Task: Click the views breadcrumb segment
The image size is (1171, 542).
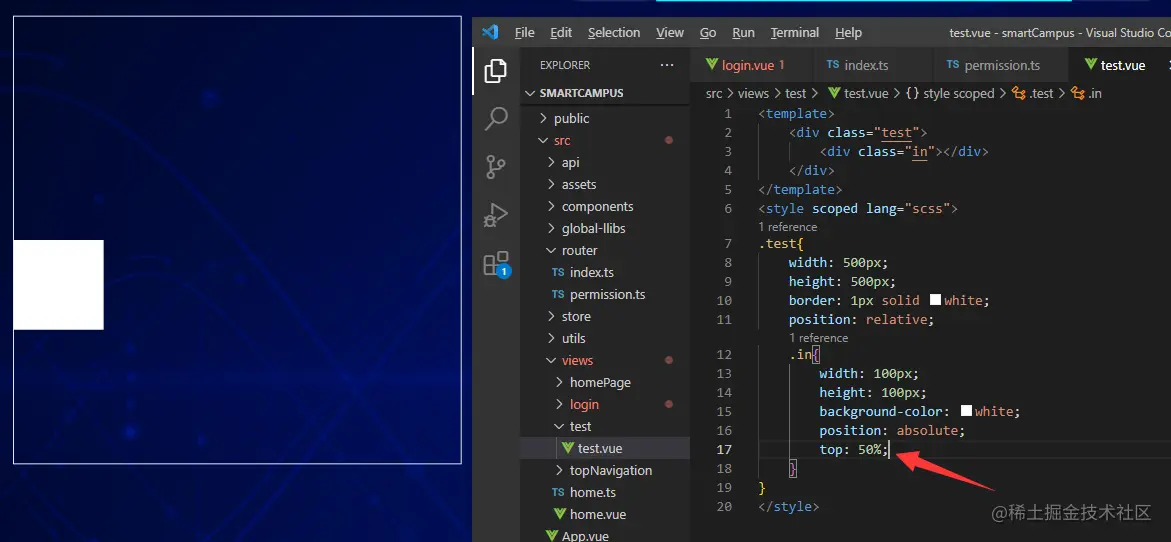Action: pyautogui.click(x=753, y=93)
